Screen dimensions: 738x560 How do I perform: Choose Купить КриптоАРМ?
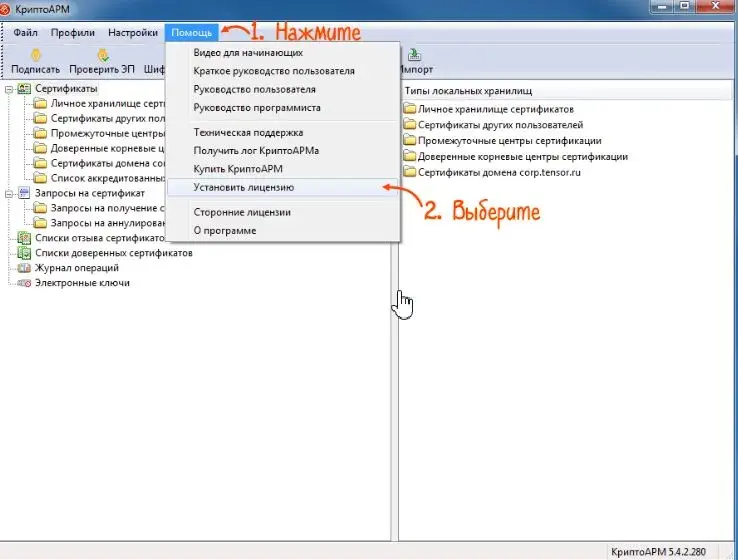(283, 169)
